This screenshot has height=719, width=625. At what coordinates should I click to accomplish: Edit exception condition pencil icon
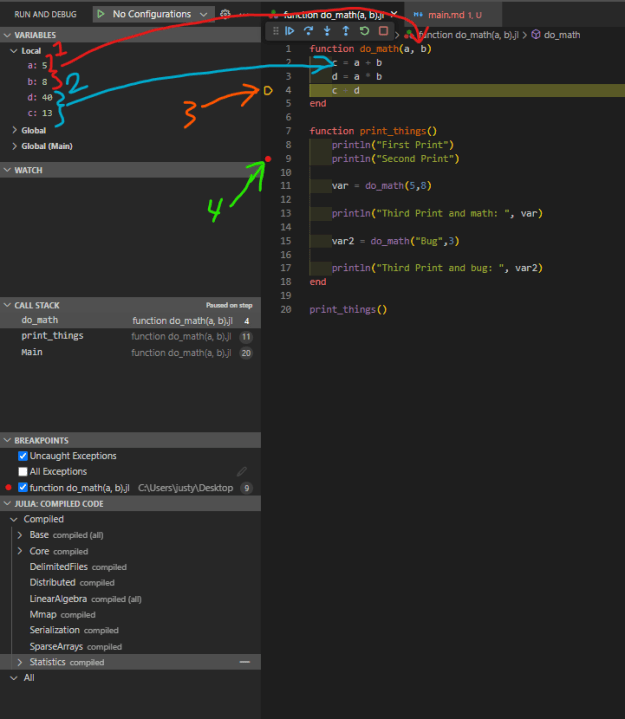pos(242,471)
